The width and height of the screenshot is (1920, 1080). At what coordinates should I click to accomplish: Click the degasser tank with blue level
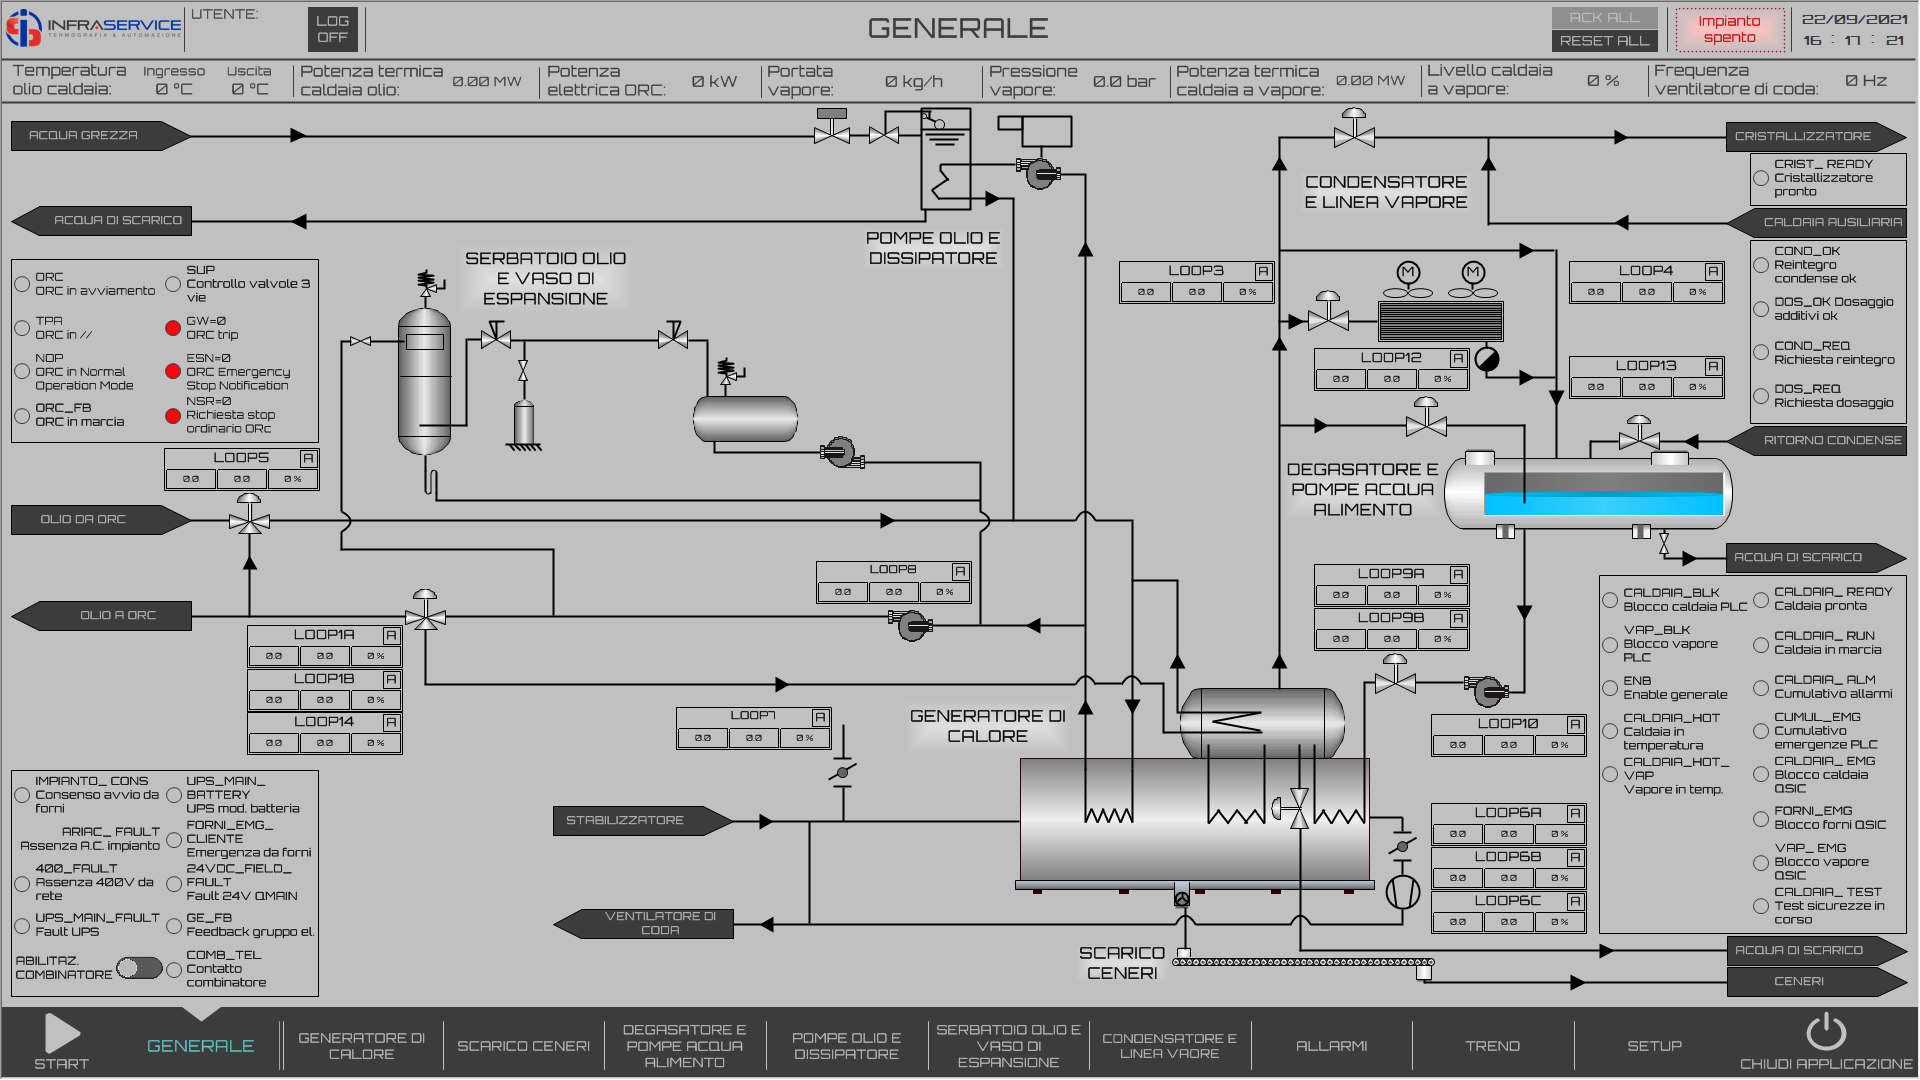[x=1588, y=493]
